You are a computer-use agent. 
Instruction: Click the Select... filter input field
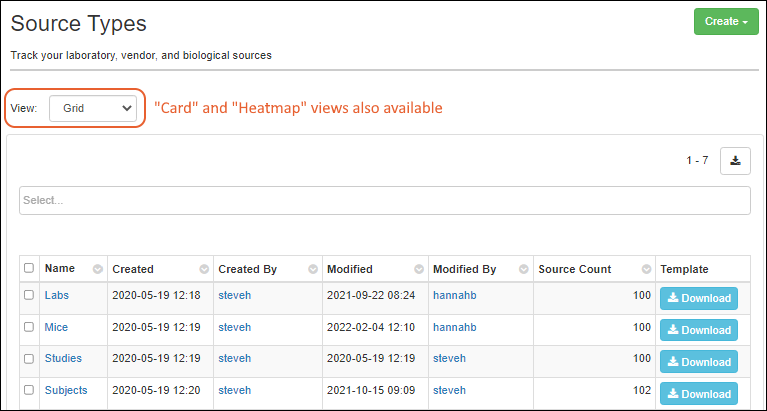[x=384, y=200]
